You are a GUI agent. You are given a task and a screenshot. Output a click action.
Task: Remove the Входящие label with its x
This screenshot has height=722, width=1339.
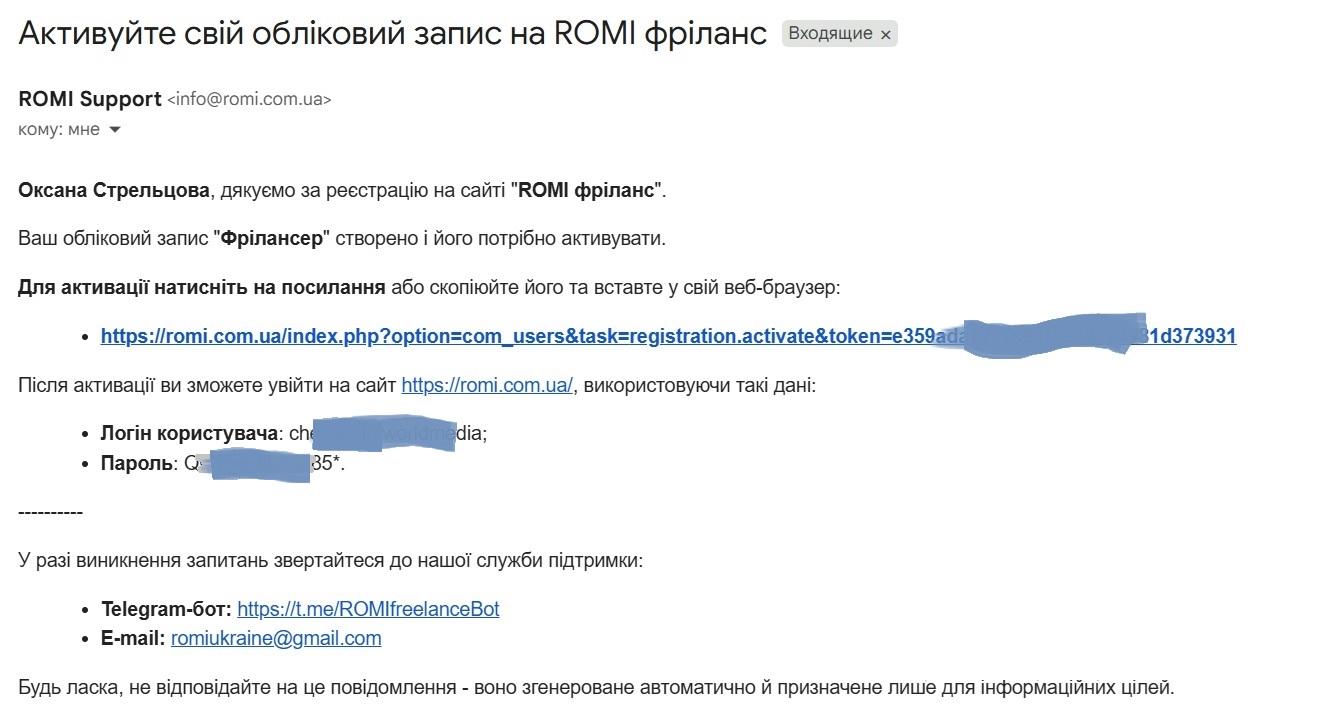click(x=885, y=34)
